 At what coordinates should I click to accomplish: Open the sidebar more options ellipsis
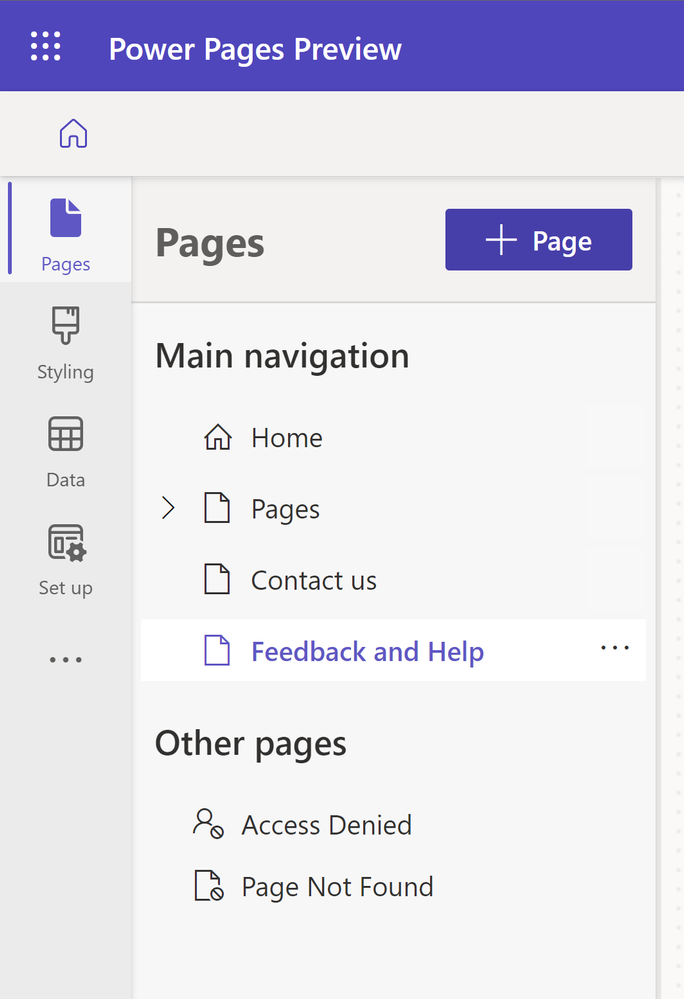[x=66, y=660]
